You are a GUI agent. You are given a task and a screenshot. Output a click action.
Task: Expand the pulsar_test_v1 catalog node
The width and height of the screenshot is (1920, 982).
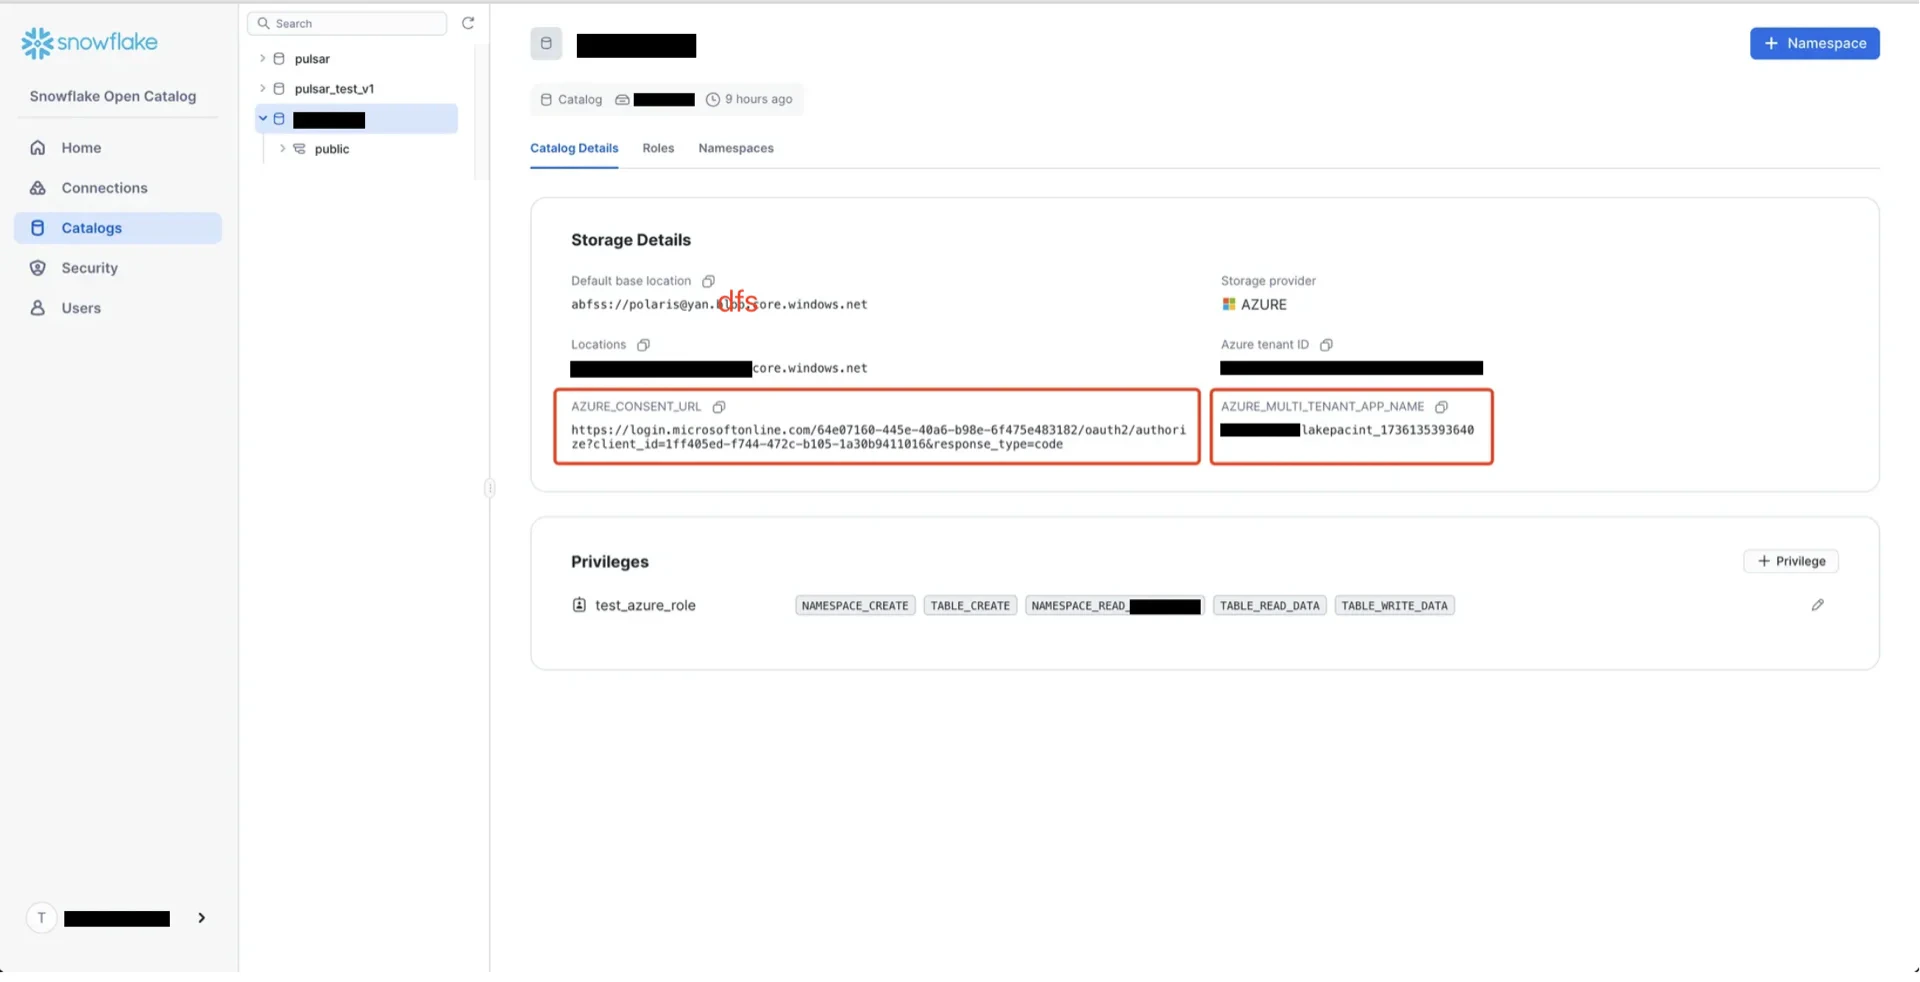point(262,89)
